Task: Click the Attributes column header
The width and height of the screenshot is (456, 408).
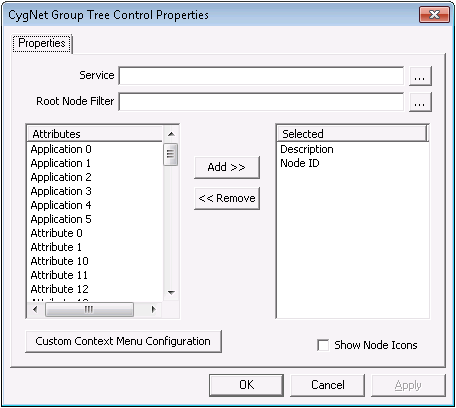Action: 95,134
